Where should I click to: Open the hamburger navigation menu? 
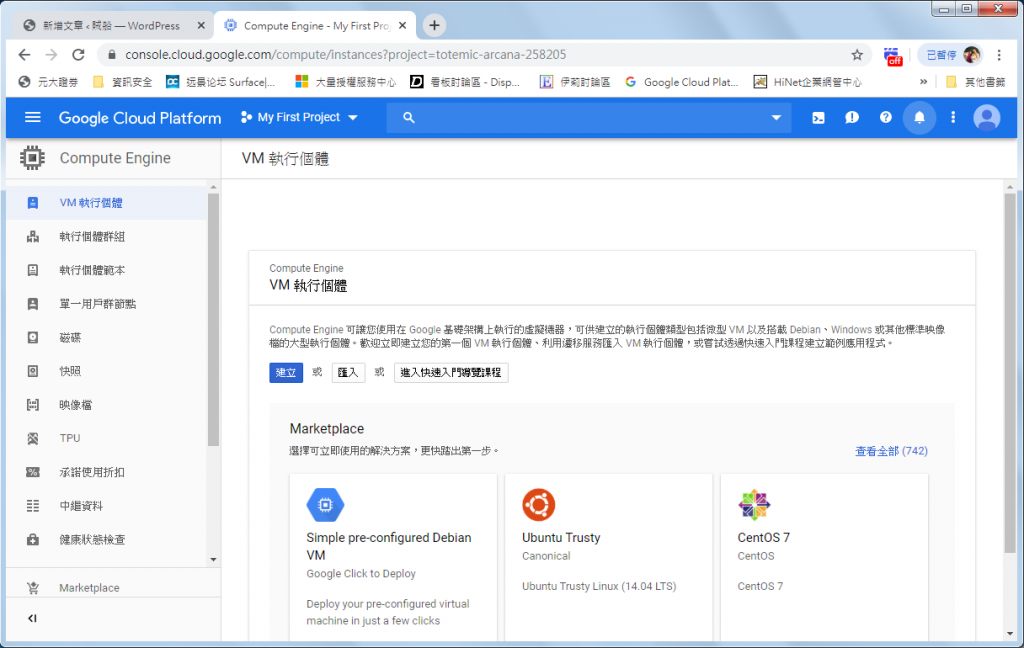pos(33,118)
